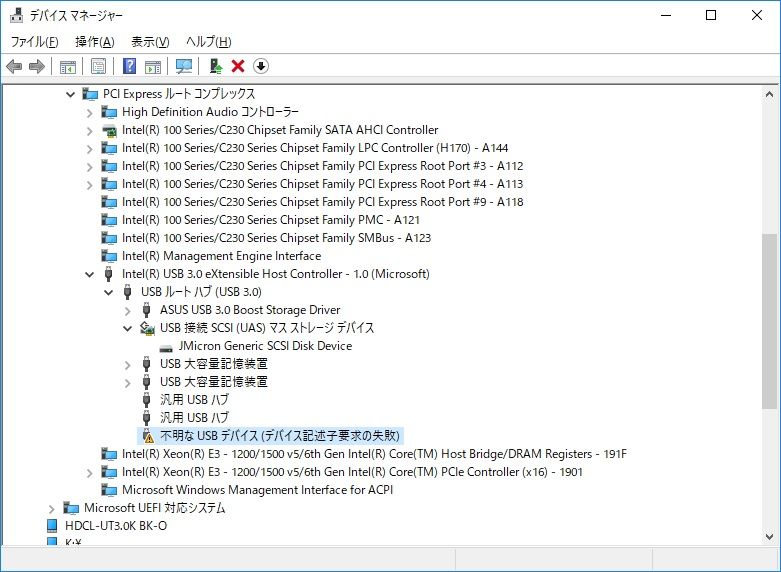Image resolution: width=781 pixels, height=572 pixels.
Task: Select the HDCL-UT3.0K BK-O label
Action: tap(116, 526)
